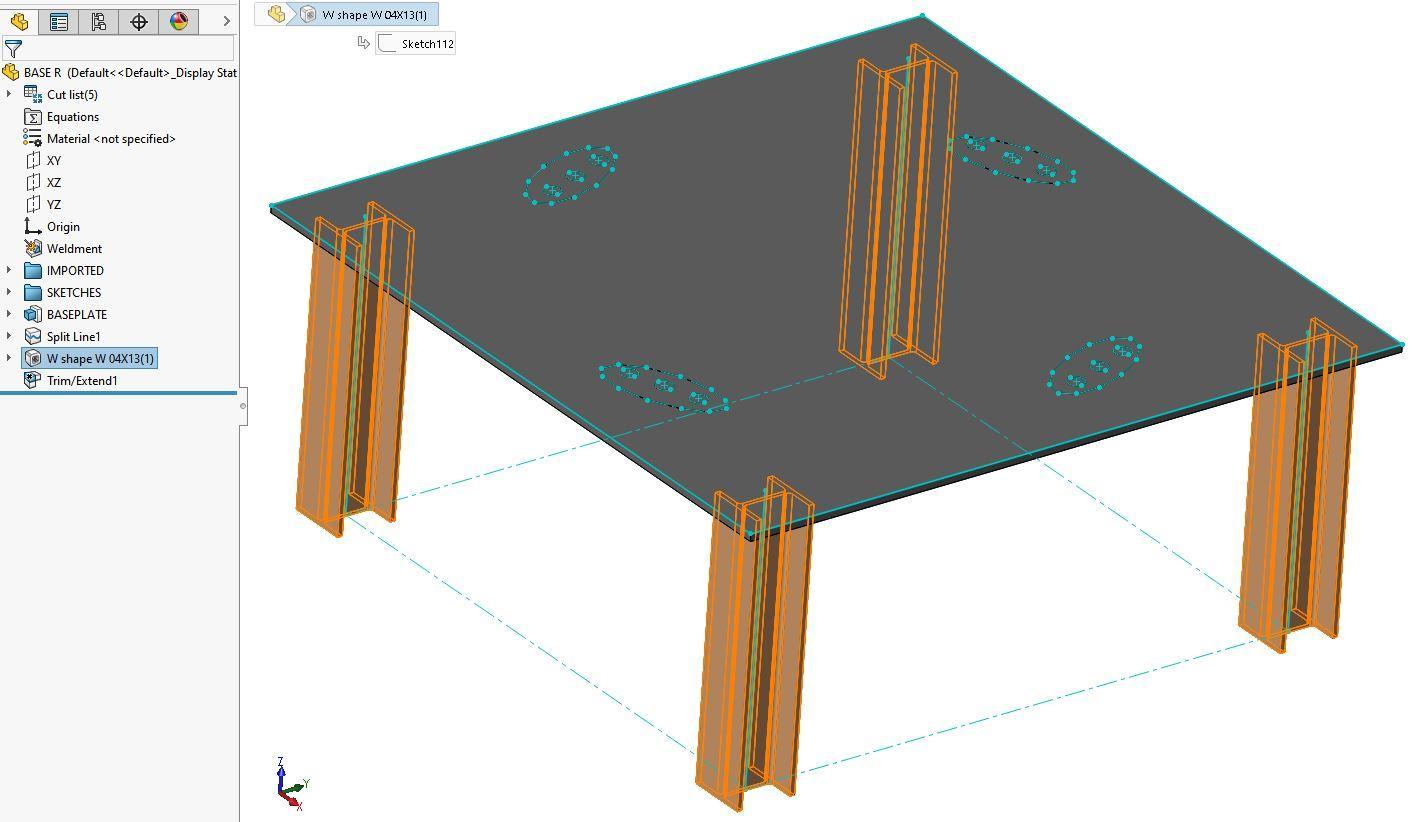Screen dimensions: 1425x822
Task: Select BASEPLATE feature name
Action: pyautogui.click(x=77, y=314)
